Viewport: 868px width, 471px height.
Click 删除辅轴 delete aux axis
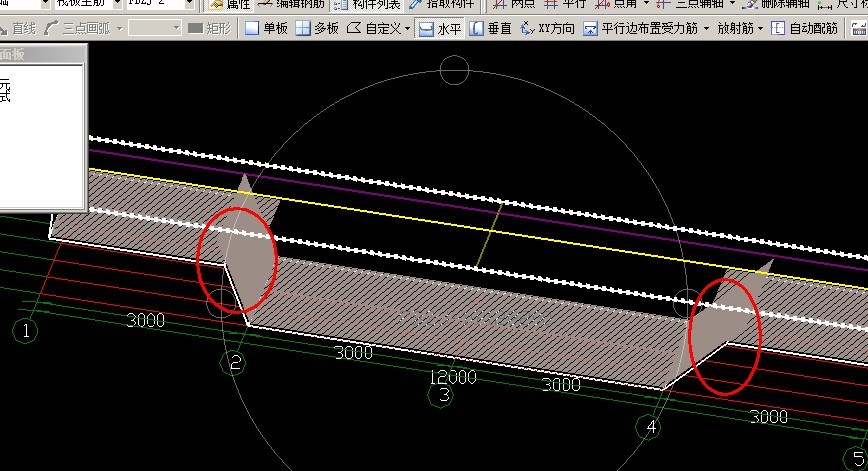[x=776, y=4]
